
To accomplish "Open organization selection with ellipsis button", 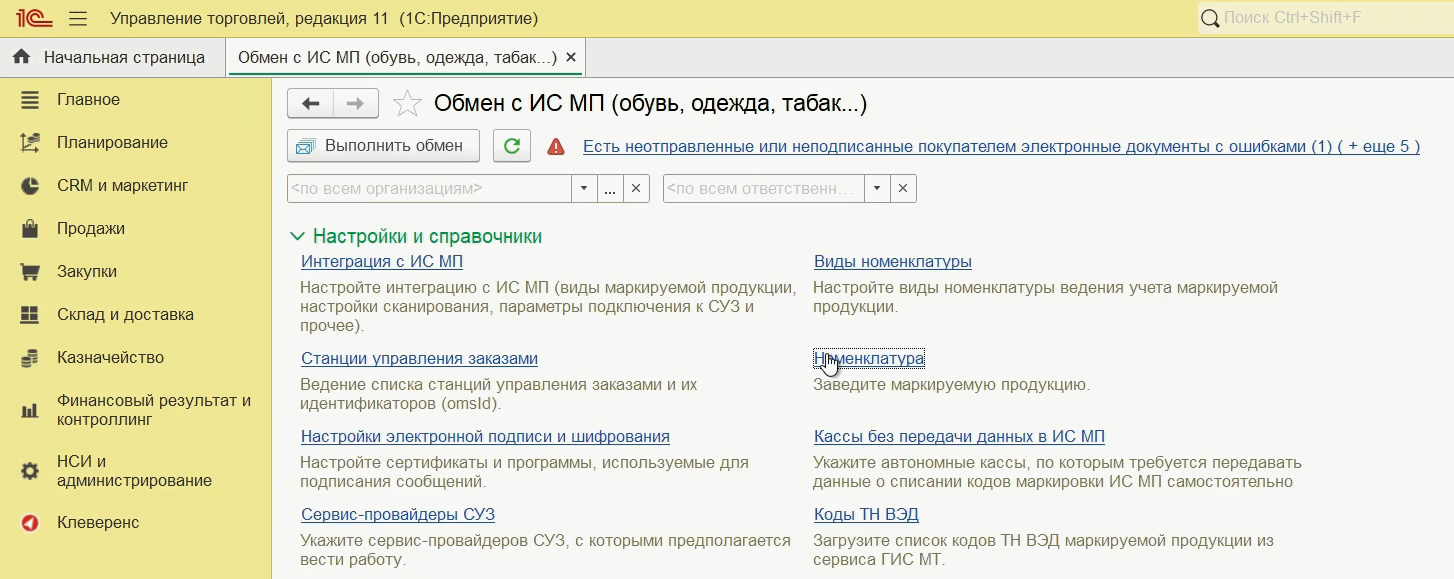I will click(x=611, y=188).
